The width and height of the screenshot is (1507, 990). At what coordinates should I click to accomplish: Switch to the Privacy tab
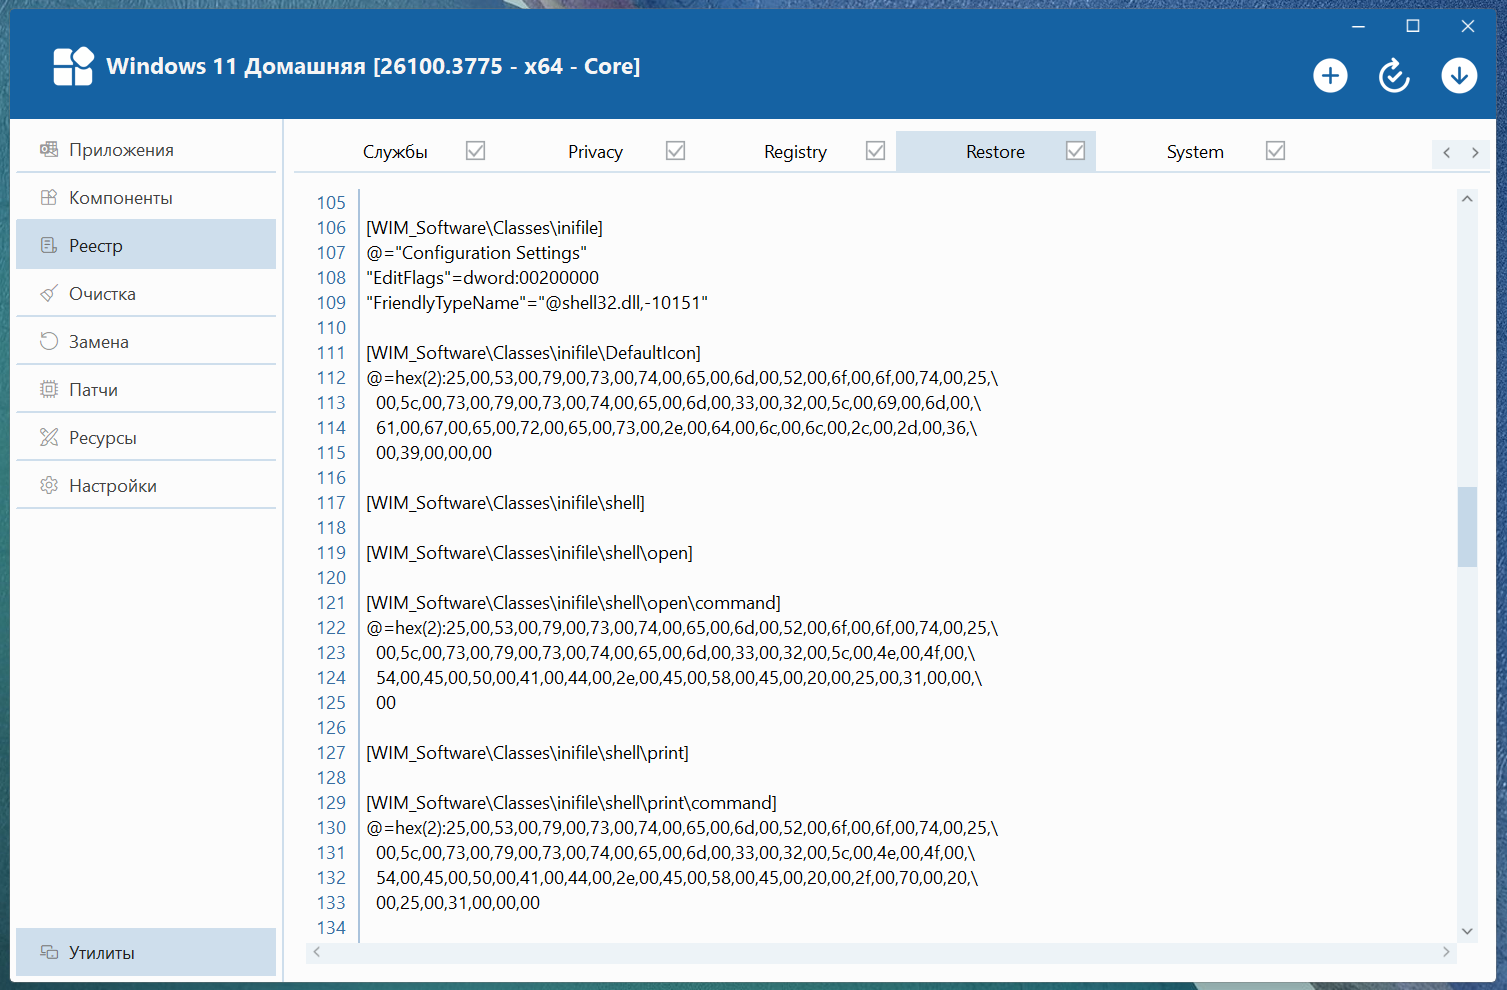point(595,152)
